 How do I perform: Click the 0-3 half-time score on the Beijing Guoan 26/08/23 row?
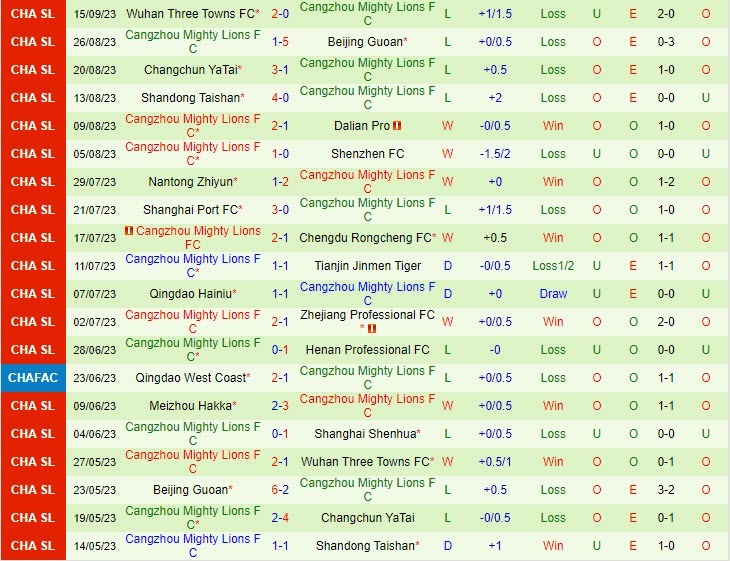666,42
